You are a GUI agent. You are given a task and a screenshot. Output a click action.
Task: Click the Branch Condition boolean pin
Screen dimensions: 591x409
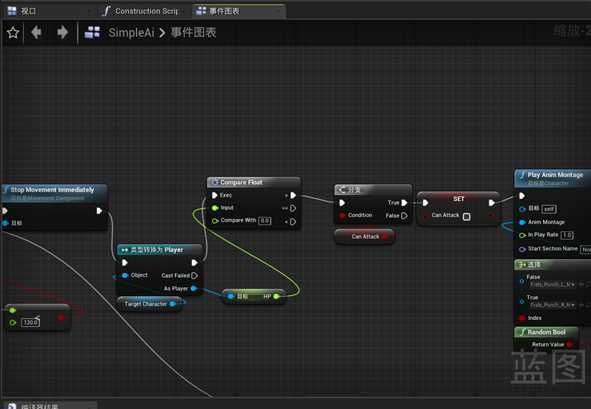coord(342,215)
